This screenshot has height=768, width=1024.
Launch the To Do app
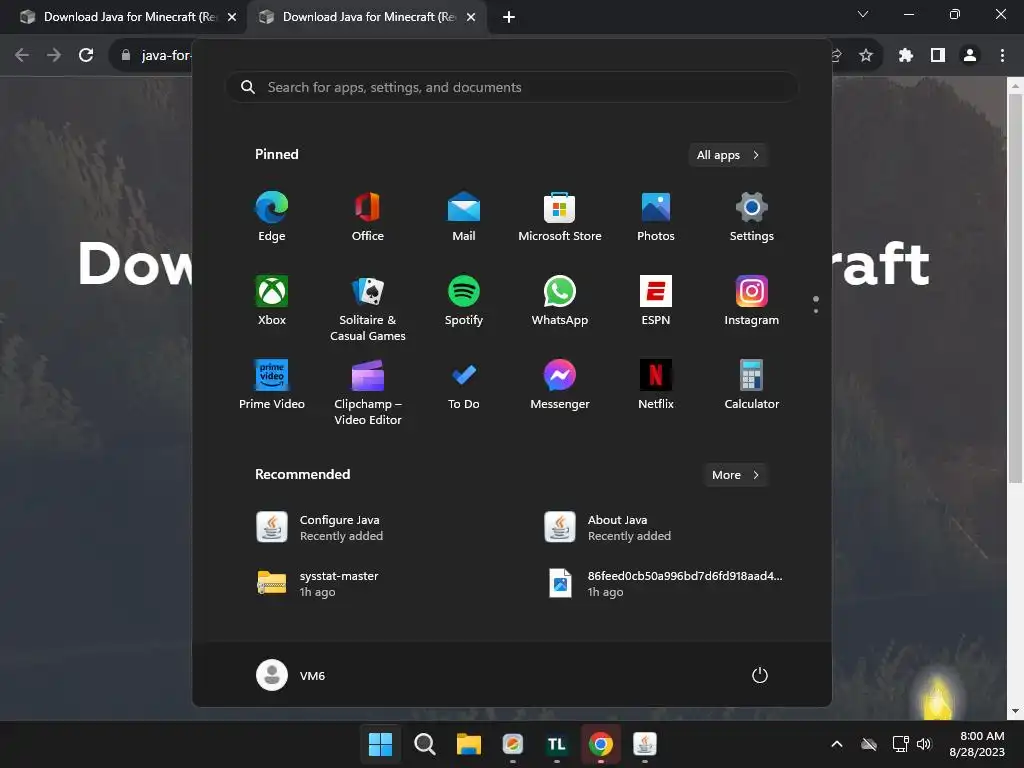[464, 385]
